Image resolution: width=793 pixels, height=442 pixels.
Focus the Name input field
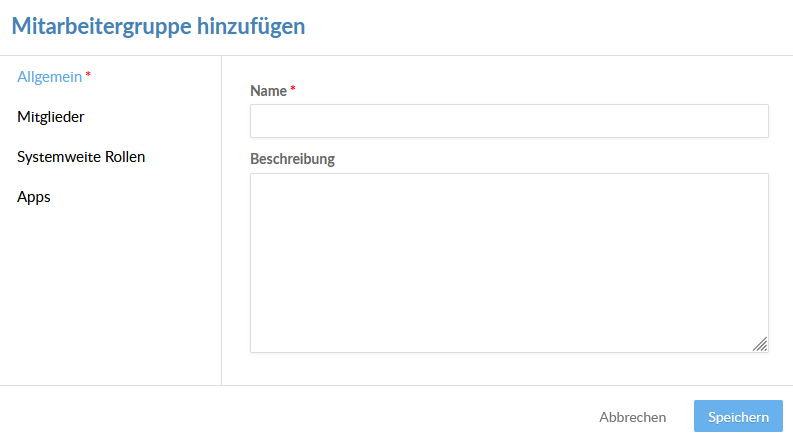(x=509, y=121)
